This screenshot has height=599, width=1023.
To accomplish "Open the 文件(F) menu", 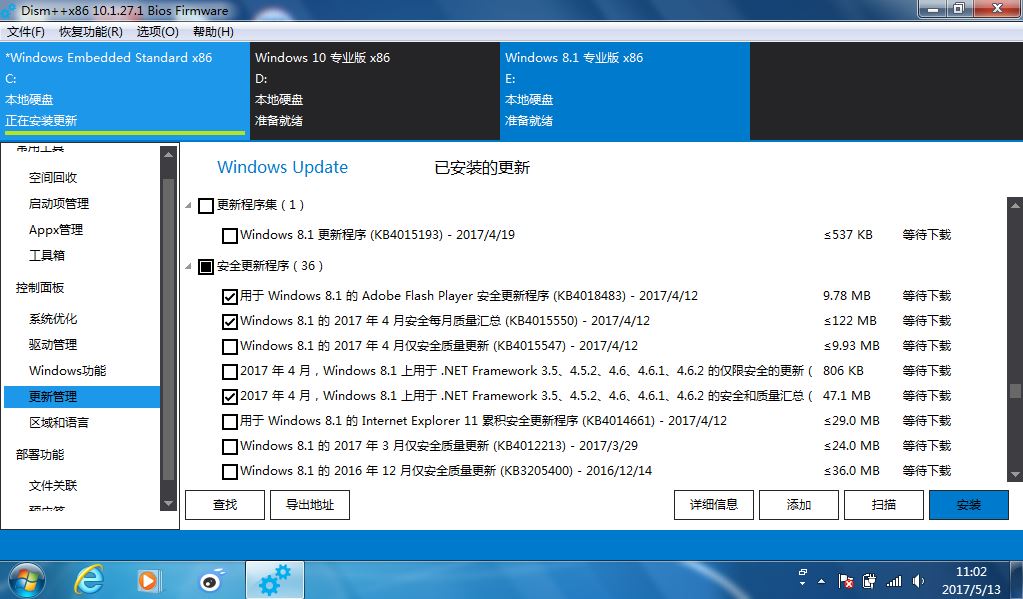I will tap(25, 32).
